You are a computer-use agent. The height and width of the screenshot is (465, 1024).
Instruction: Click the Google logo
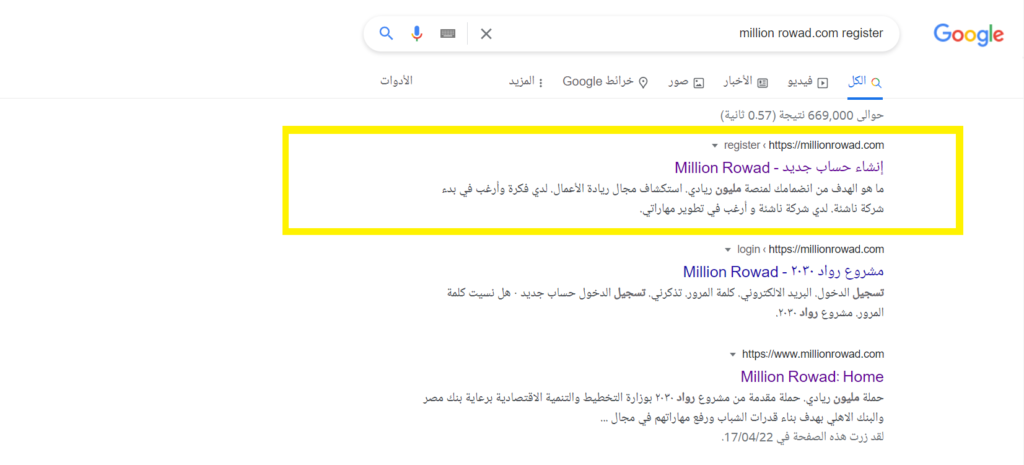(968, 35)
